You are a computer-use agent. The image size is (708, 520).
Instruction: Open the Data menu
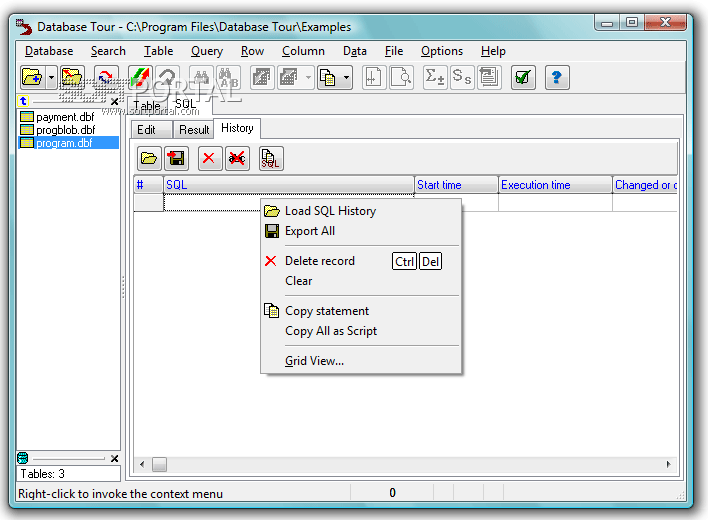click(x=354, y=51)
